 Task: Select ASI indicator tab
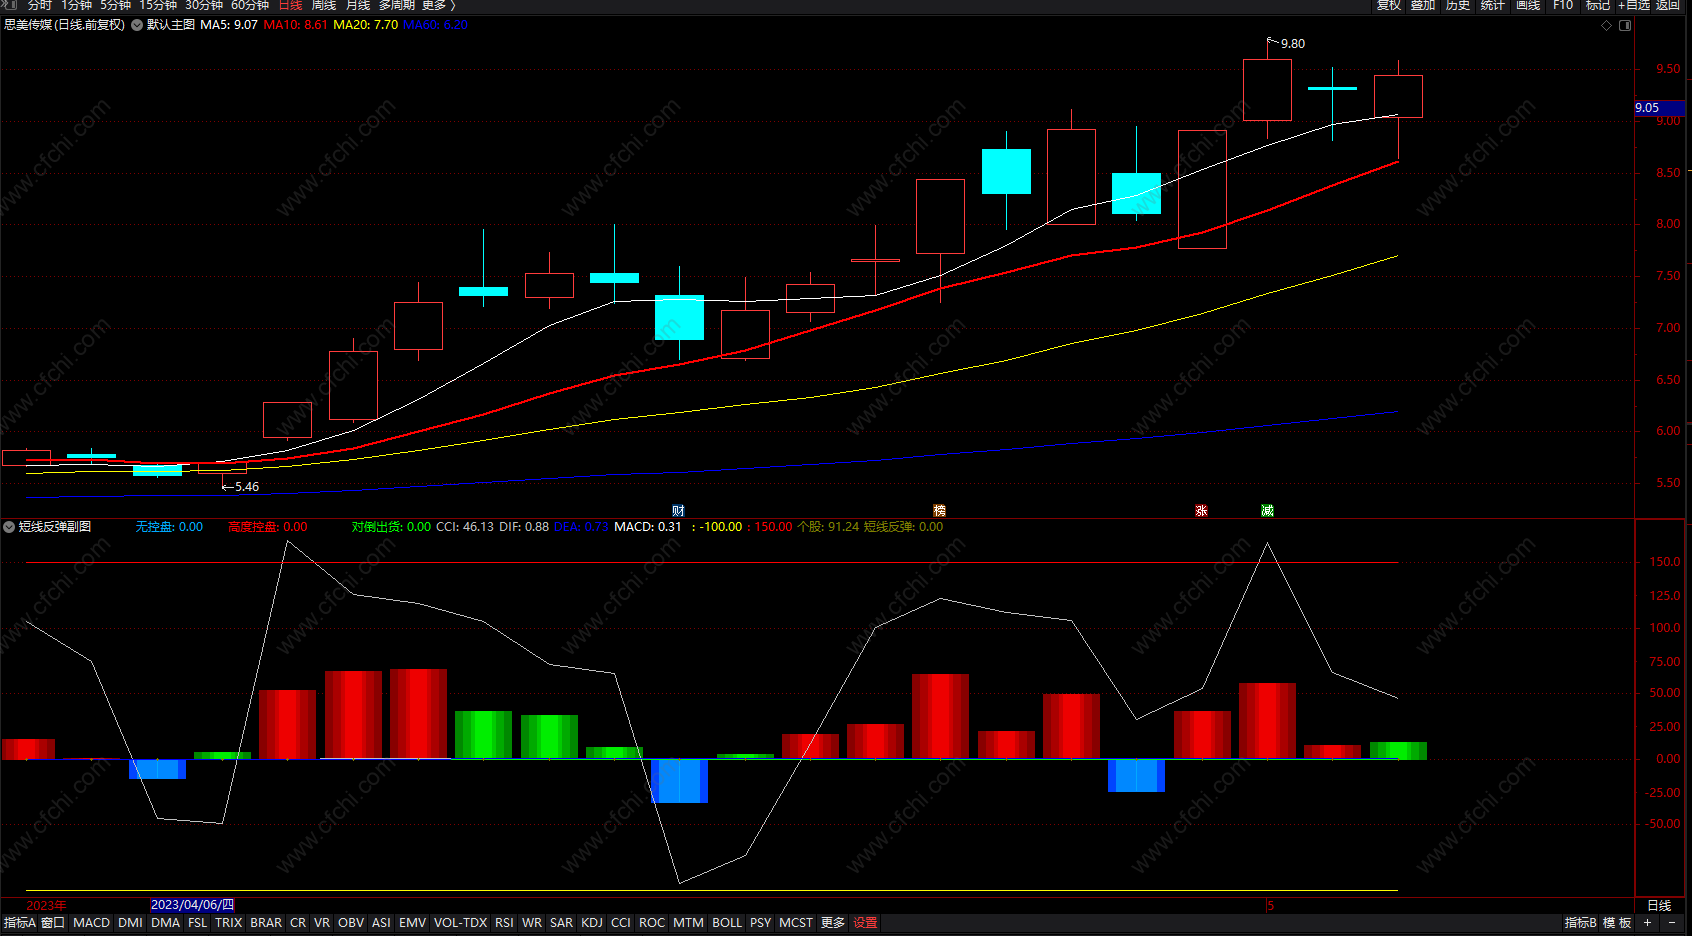381,923
